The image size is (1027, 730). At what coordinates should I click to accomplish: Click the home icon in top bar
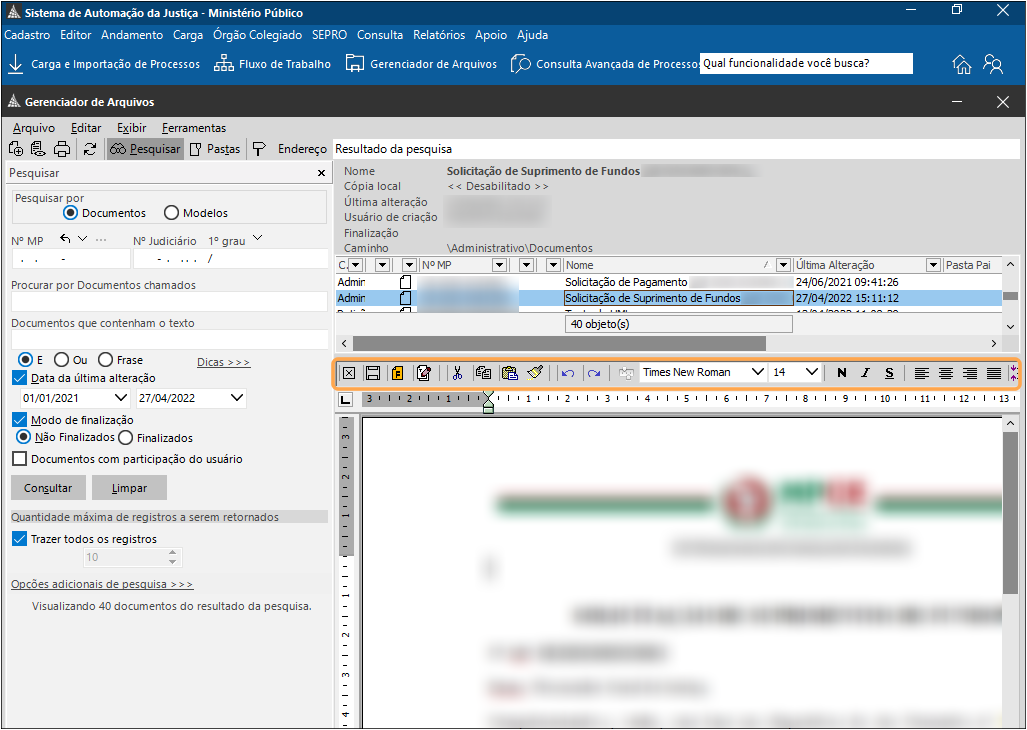click(962, 64)
